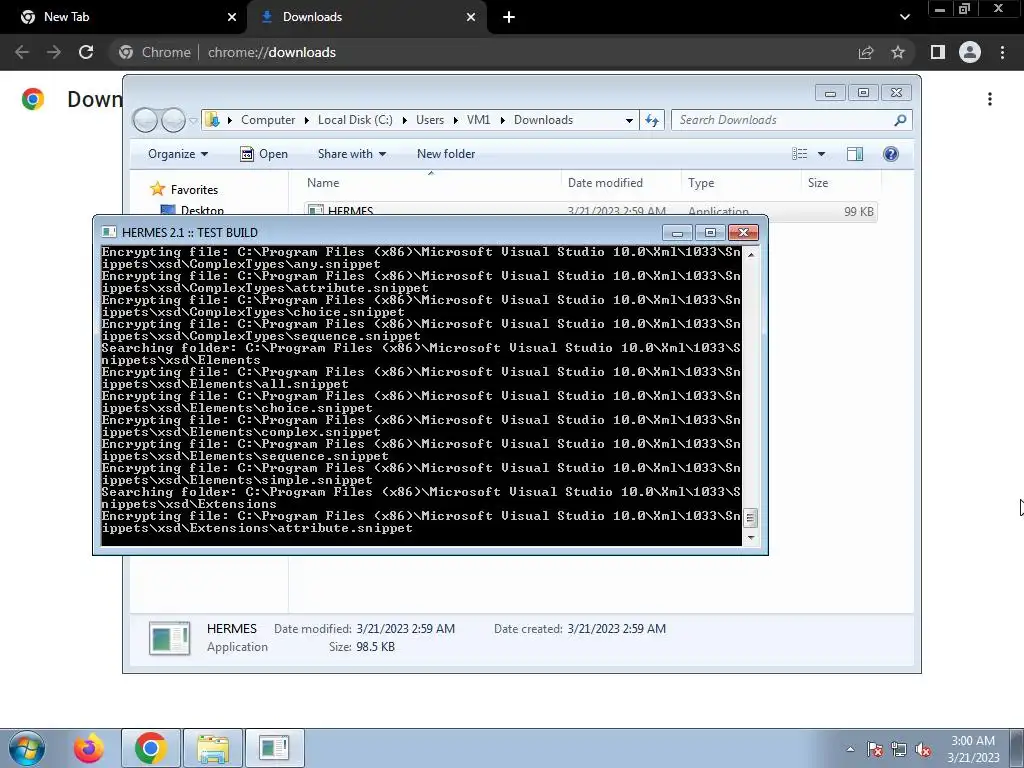Open Explorer help icon
1024x768 pixels.
[891, 153]
